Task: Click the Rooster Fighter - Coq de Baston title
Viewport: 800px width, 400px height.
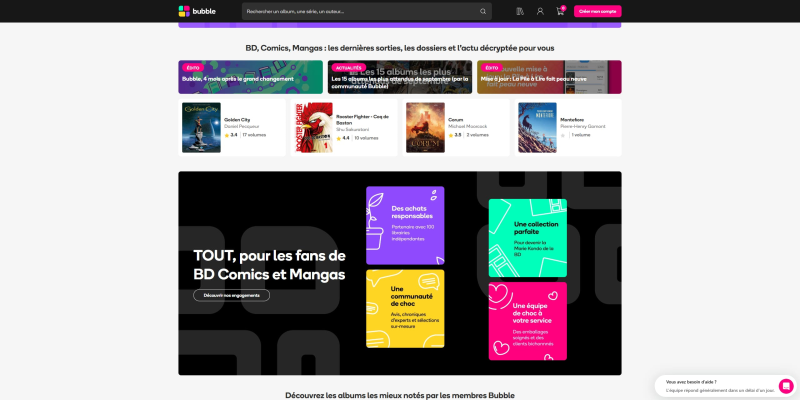Action: [362, 120]
